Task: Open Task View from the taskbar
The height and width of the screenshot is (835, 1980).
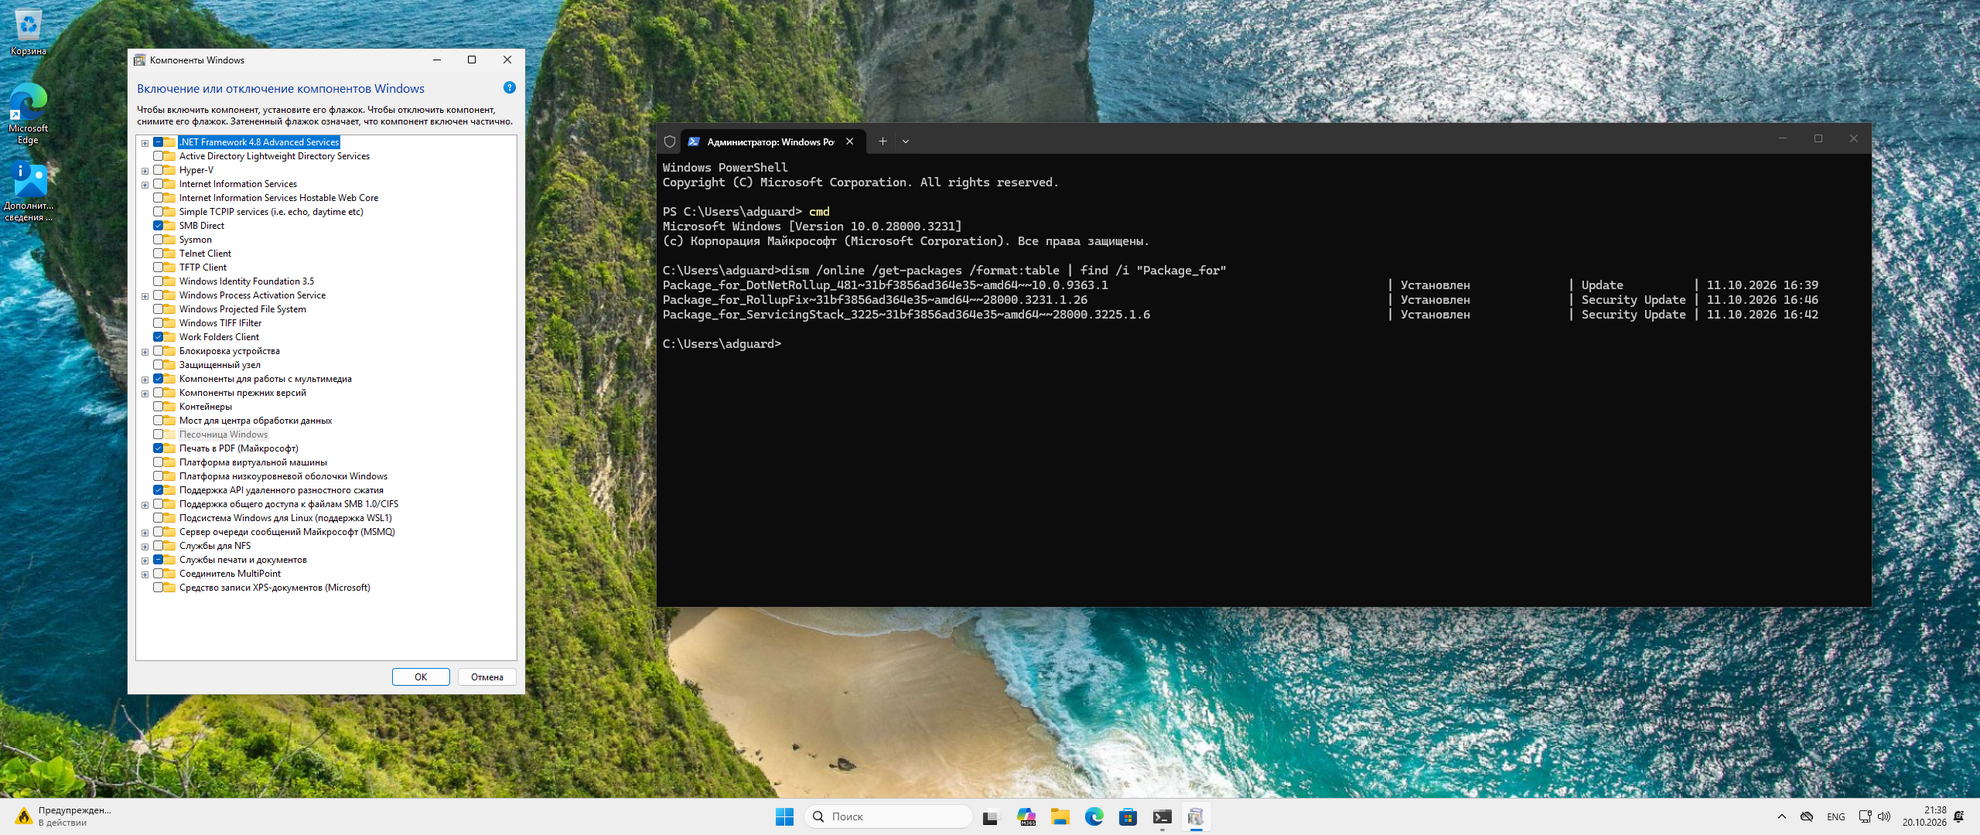Action: [x=990, y=817]
